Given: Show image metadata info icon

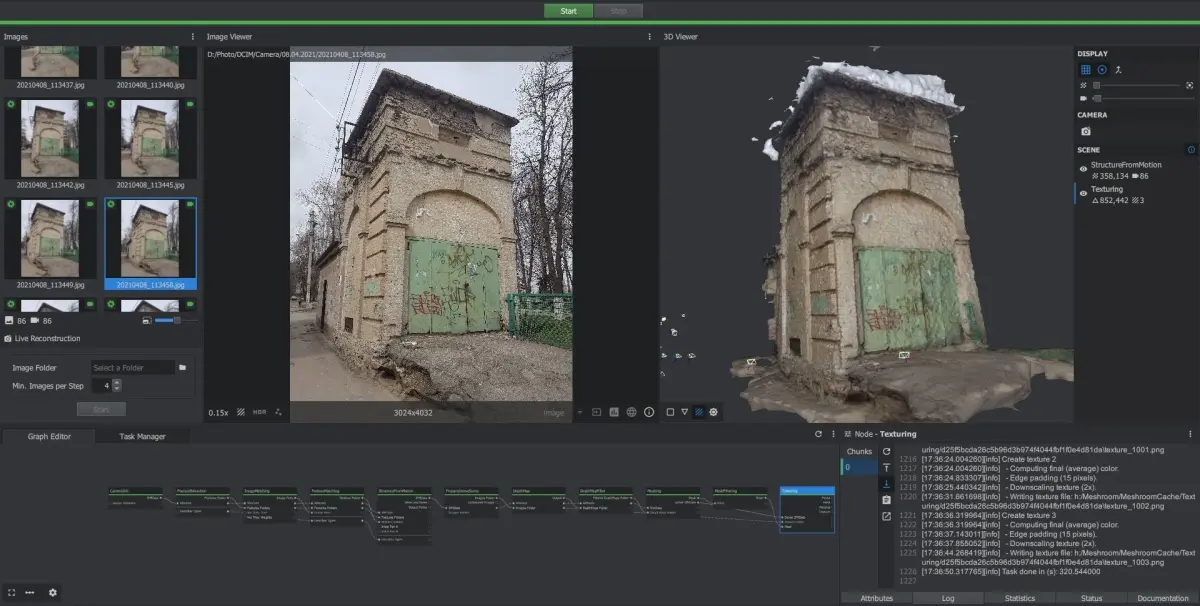Looking at the screenshot, I should point(649,412).
